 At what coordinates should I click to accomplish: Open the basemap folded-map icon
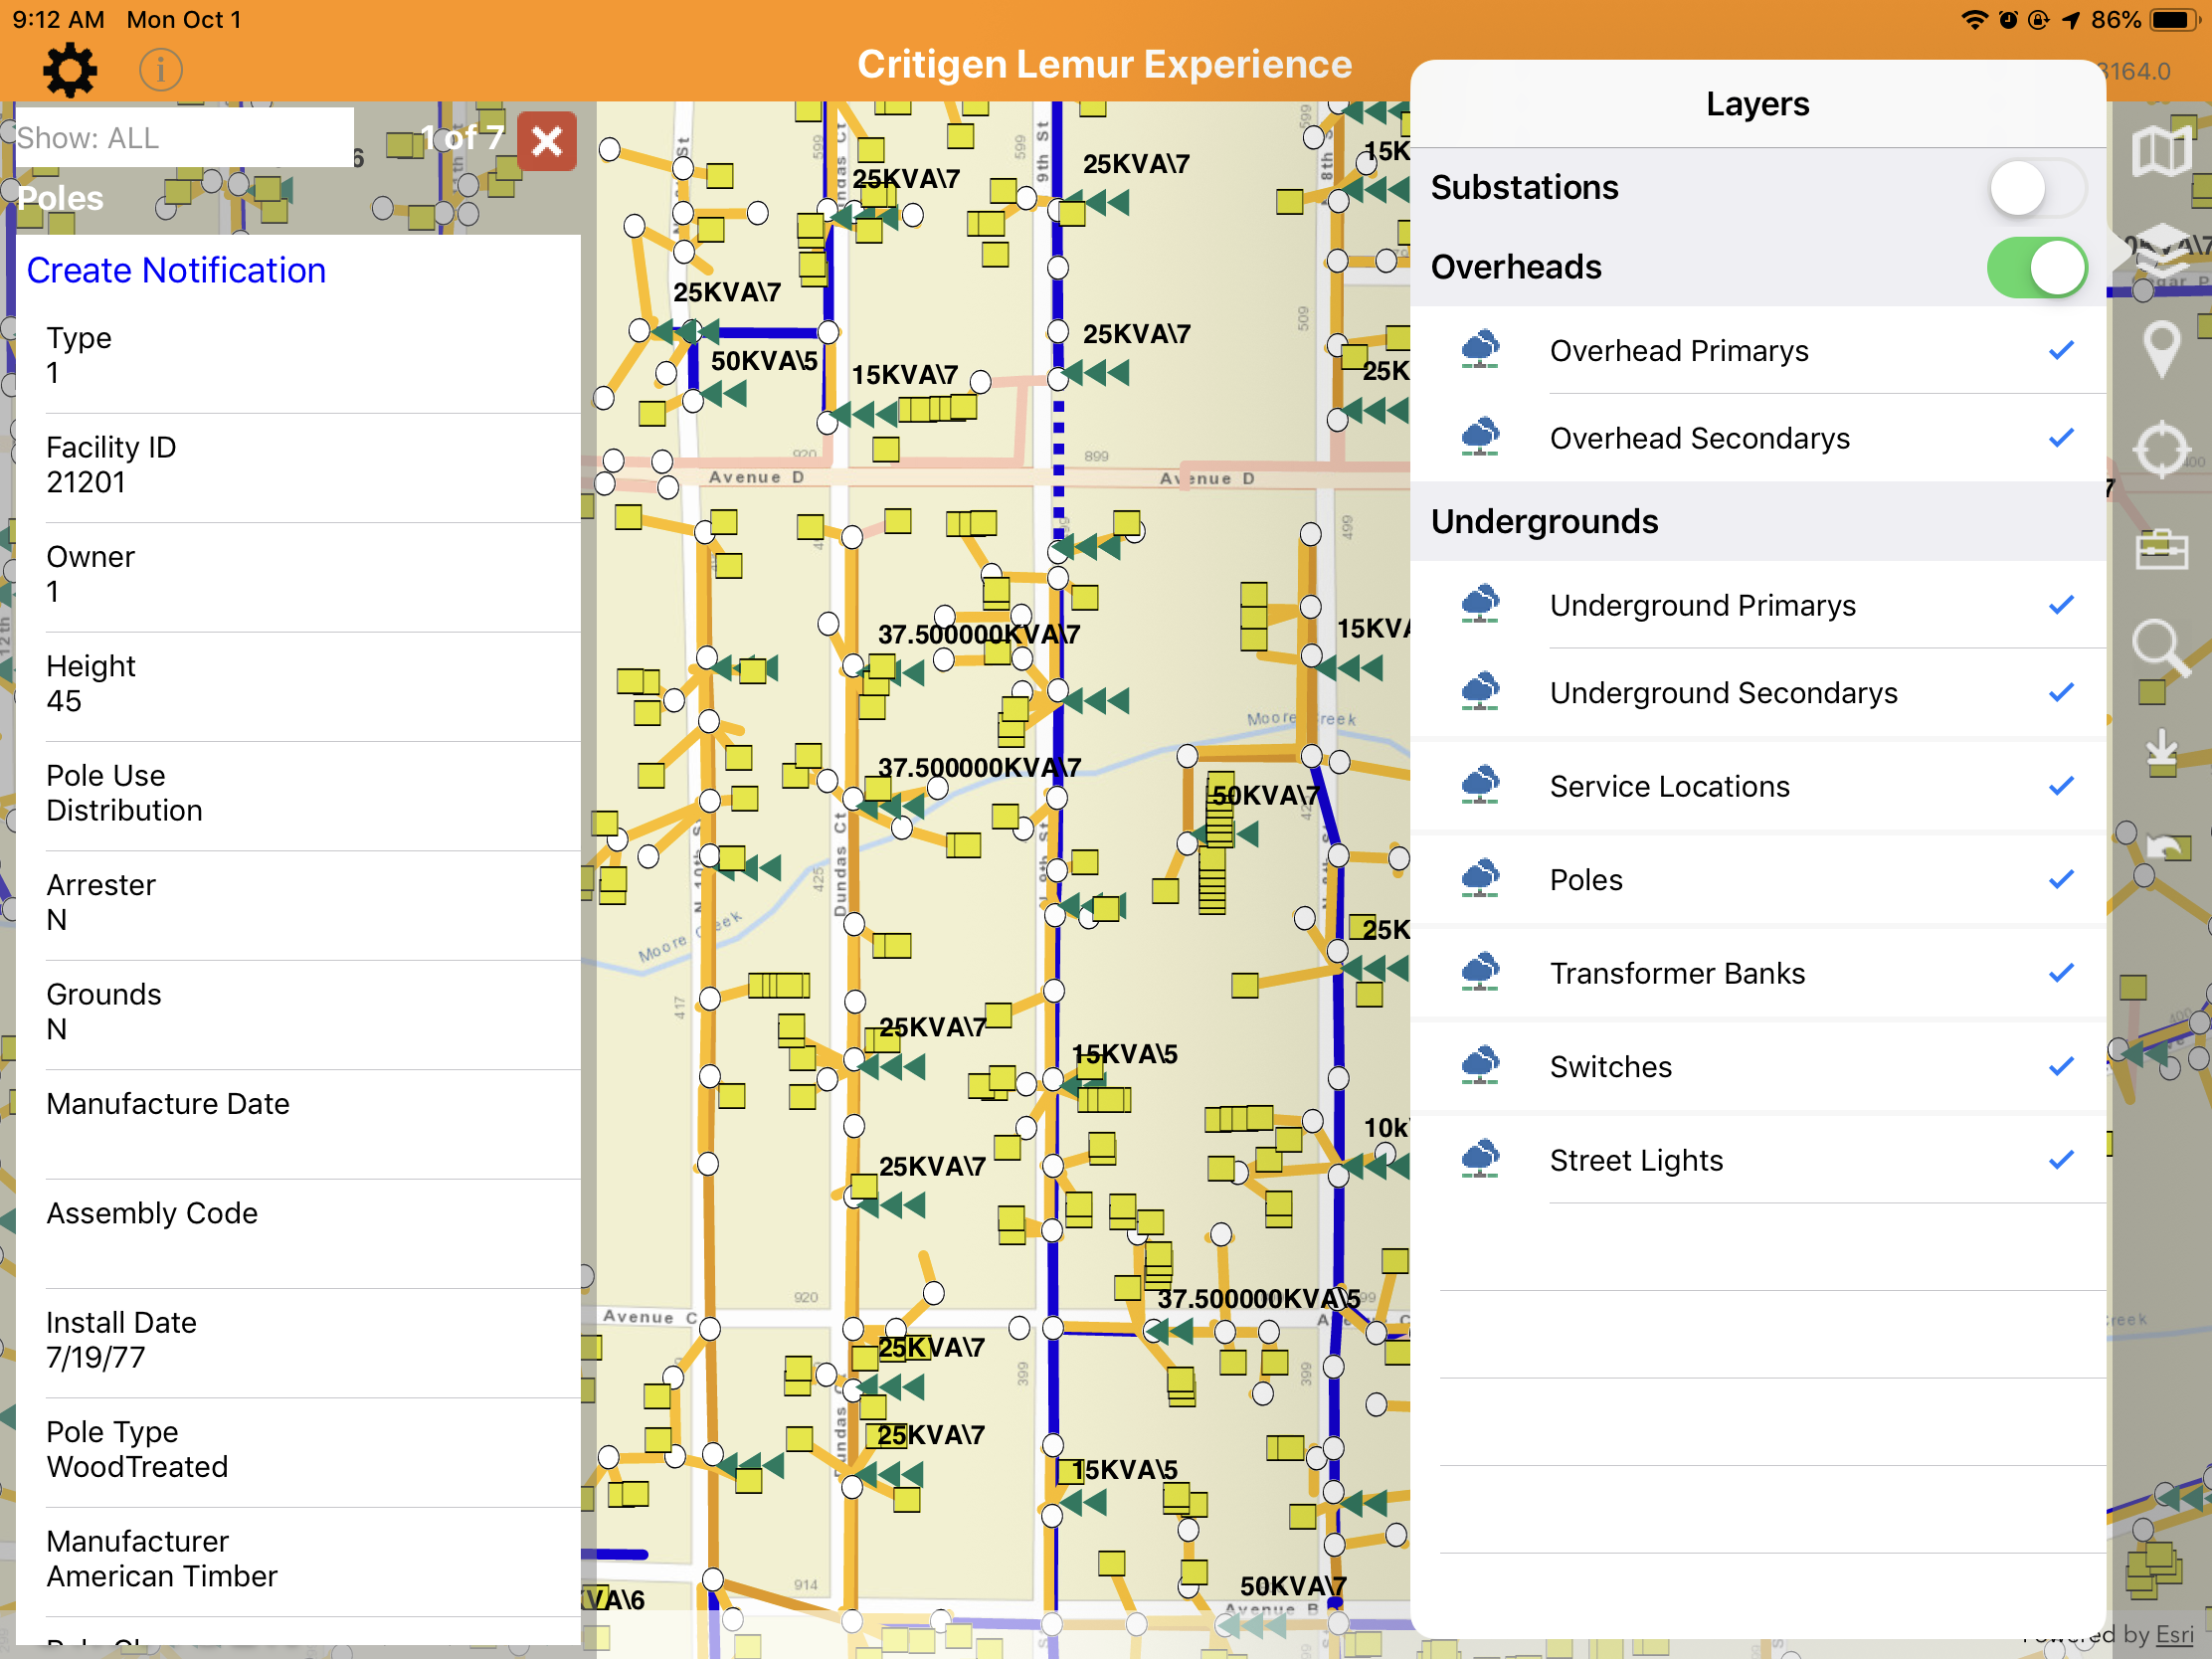click(2161, 152)
